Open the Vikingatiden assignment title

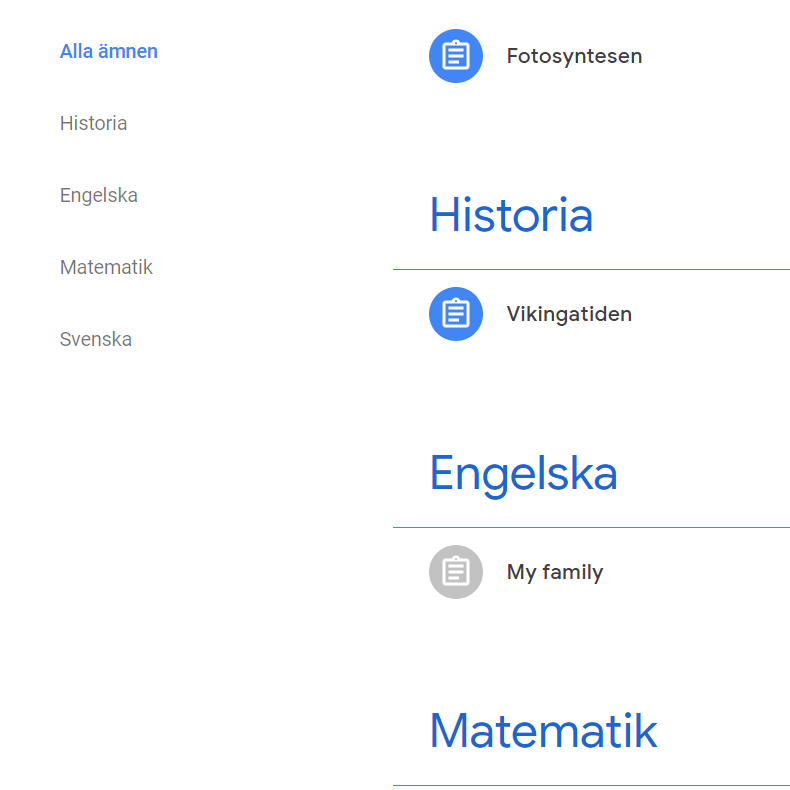pyautogui.click(x=569, y=314)
